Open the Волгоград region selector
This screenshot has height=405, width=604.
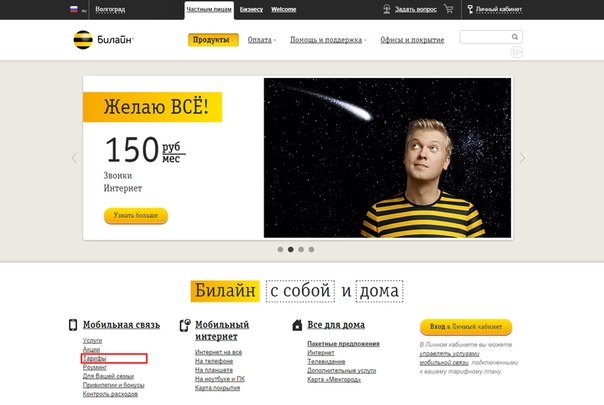click(110, 9)
